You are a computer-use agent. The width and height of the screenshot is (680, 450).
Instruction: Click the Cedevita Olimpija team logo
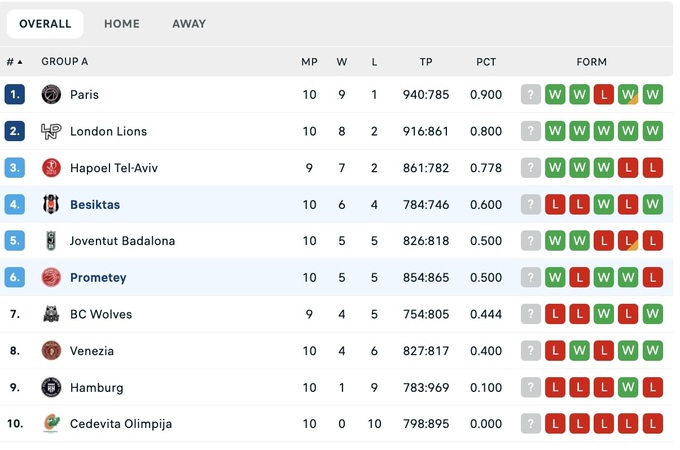point(51,424)
